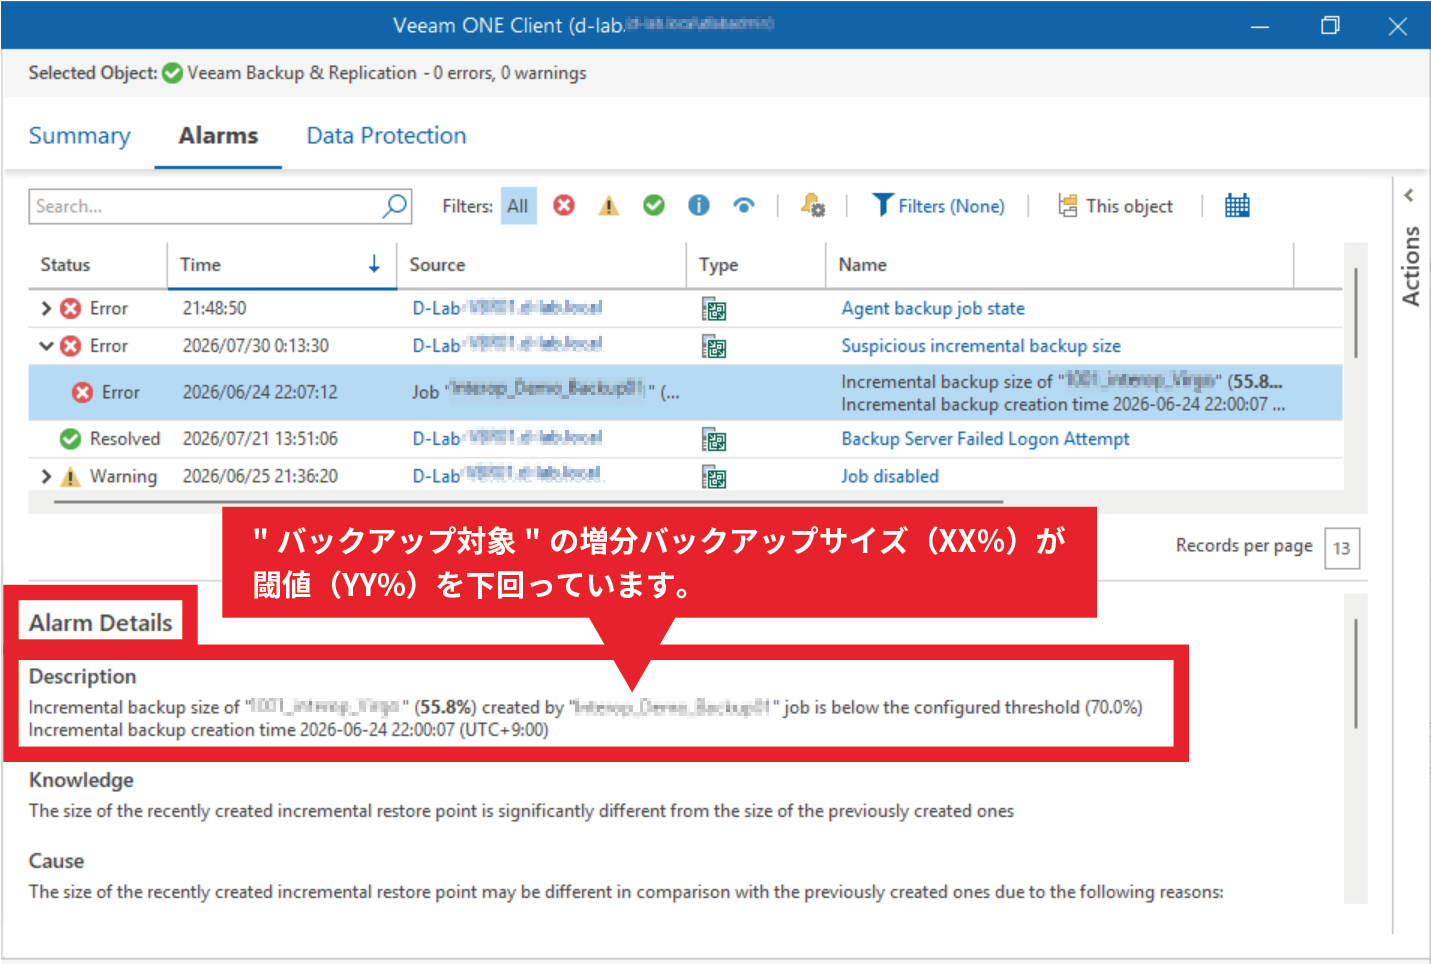Select the 2026/06/25 21:36:20 time cell
Image resolution: width=1431 pixels, height=964 pixels.
point(260,477)
